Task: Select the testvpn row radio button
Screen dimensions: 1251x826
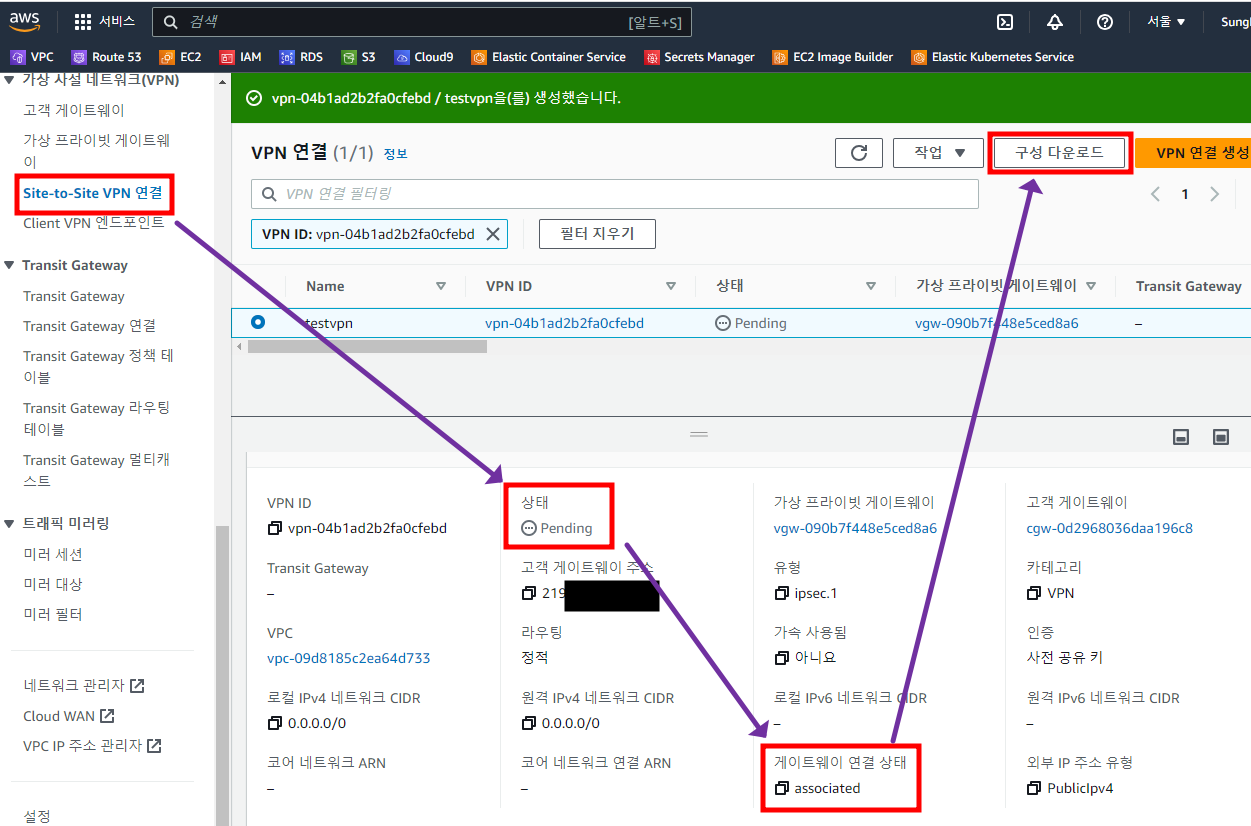Action: pos(258,322)
